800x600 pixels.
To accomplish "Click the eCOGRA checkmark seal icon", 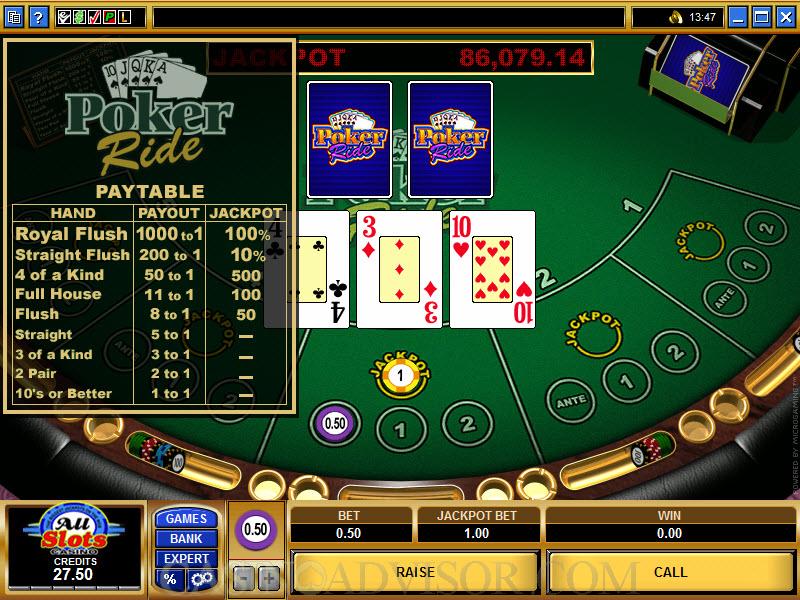I will point(64,17).
